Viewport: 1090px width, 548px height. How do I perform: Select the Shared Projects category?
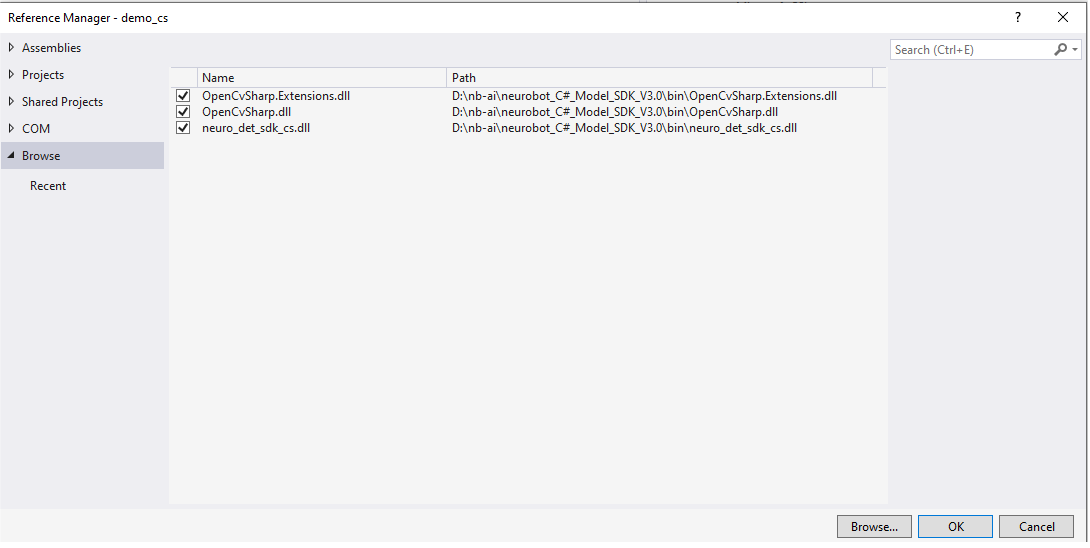click(x=62, y=102)
